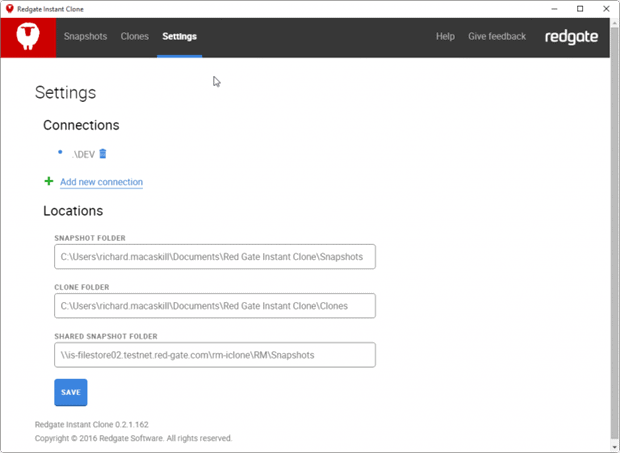Click the redgate brand logo

571,37
